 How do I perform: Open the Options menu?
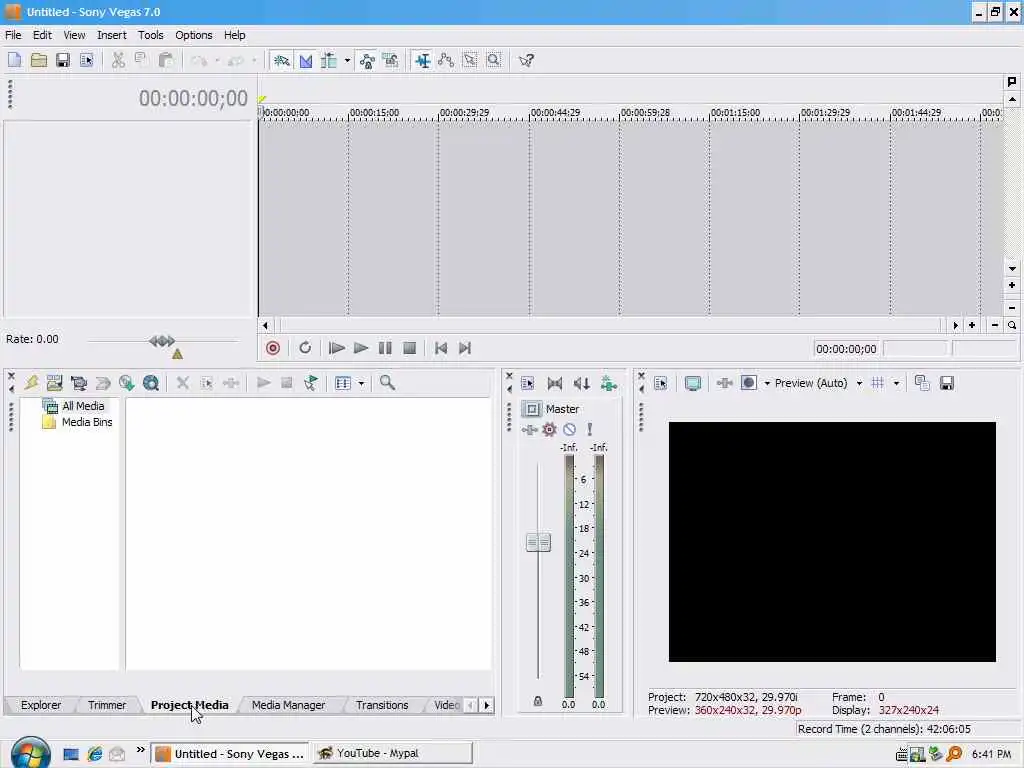pyautogui.click(x=193, y=35)
